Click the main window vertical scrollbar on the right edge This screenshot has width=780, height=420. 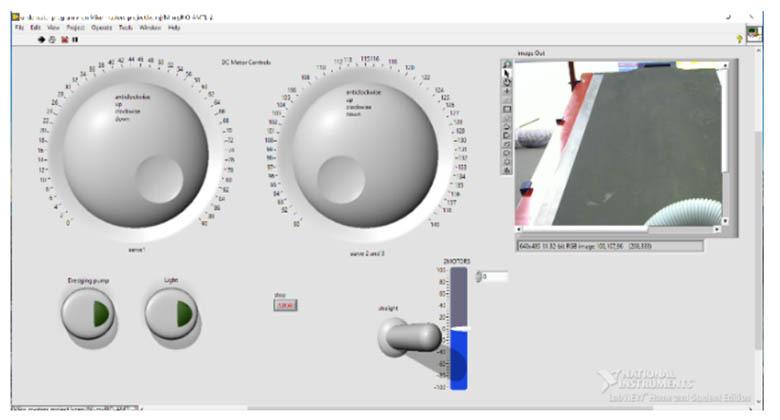coord(758,226)
